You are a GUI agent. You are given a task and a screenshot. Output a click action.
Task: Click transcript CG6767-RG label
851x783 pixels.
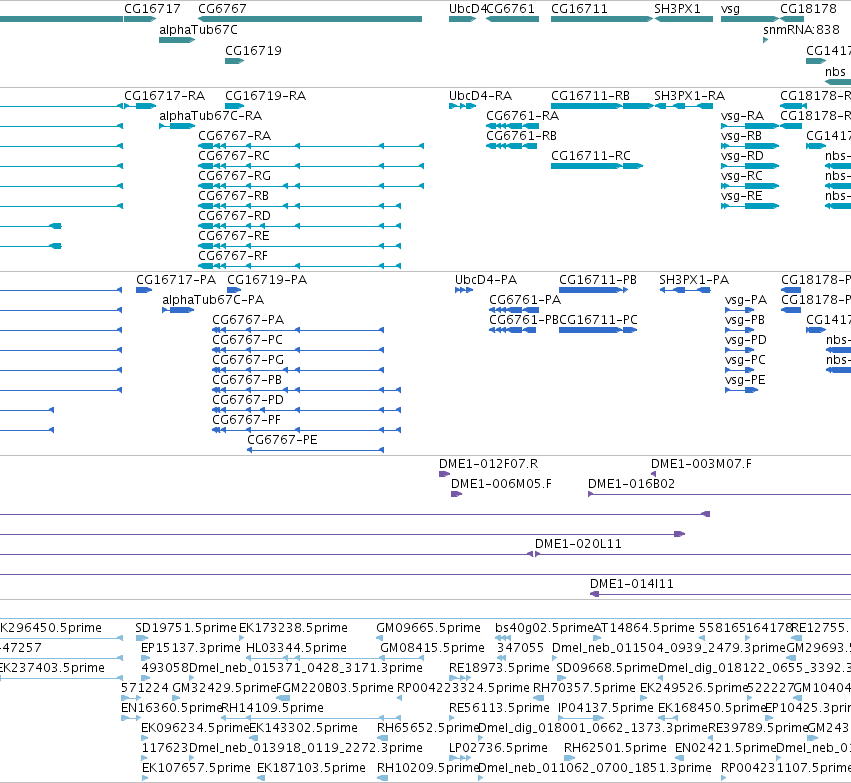(x=234, y=176)
